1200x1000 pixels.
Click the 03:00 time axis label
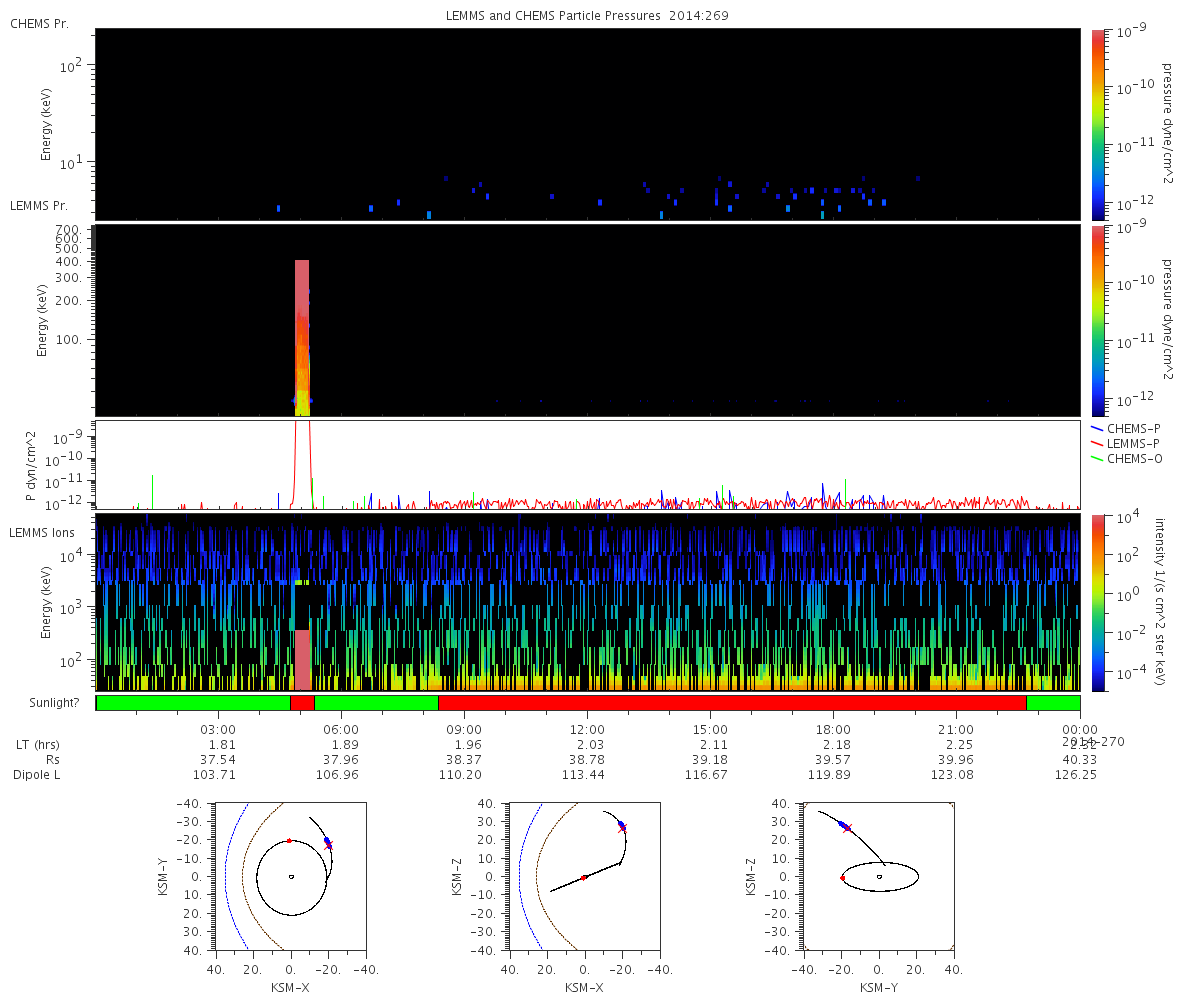coord(218,730)
